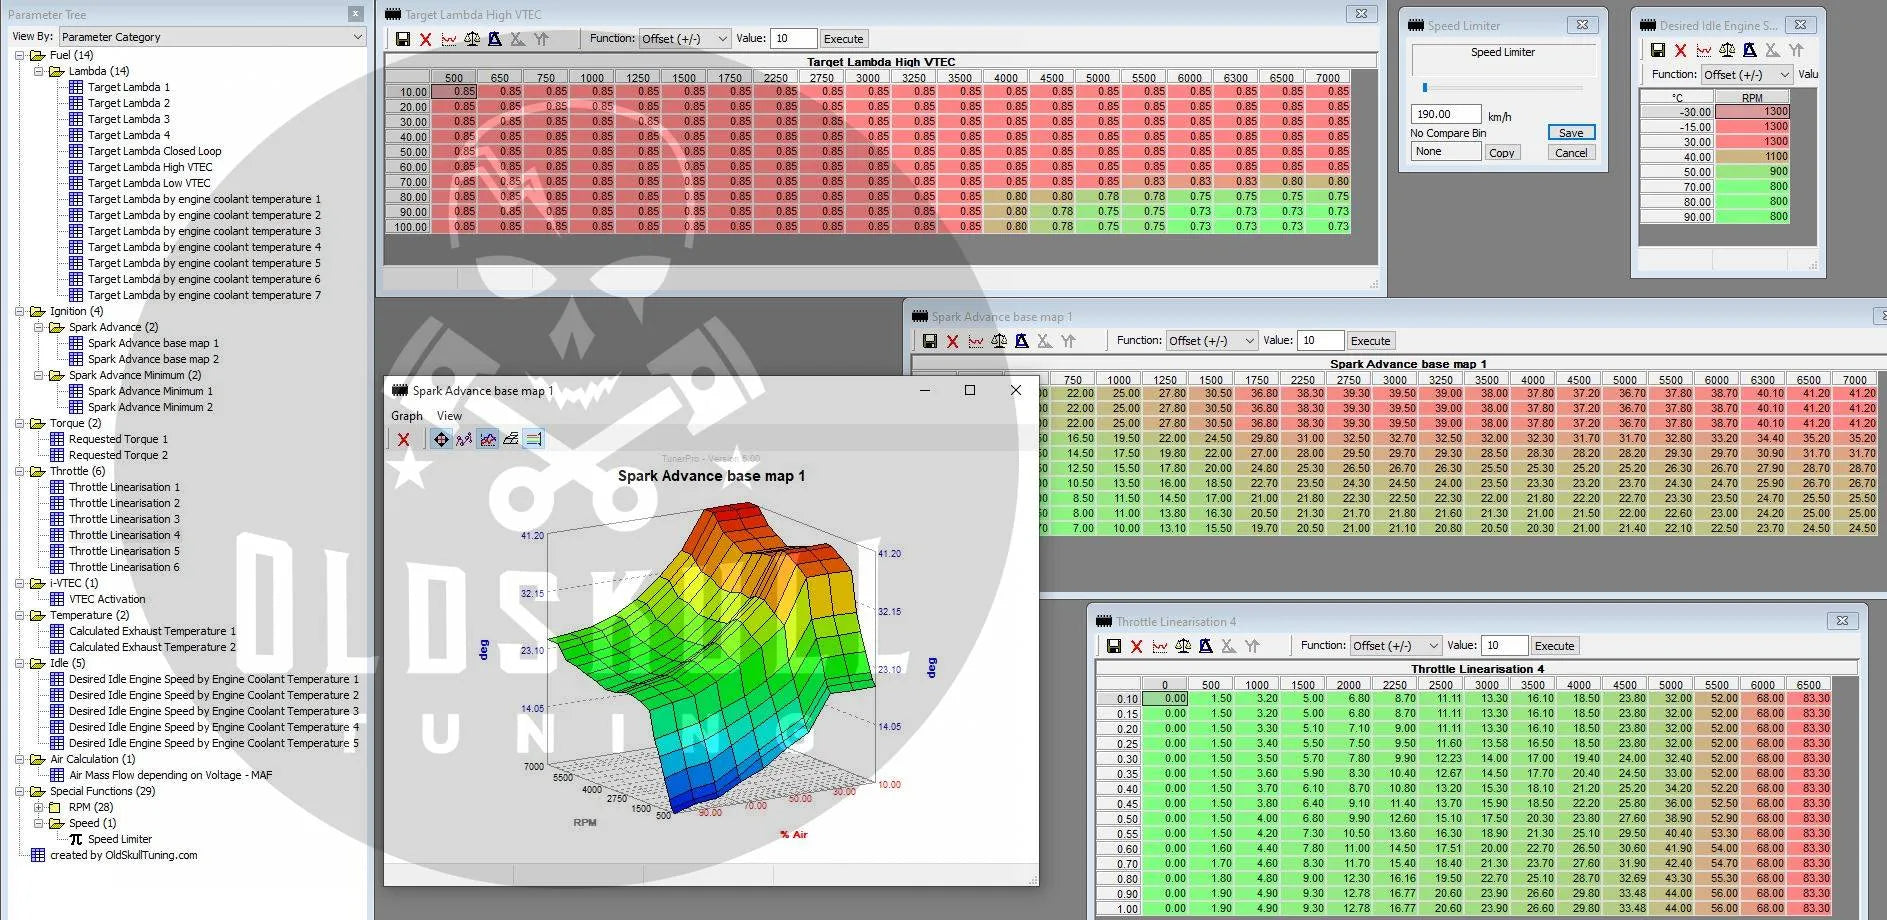The image size is (1887, 920).
Task: Click the Speed Limiter slider handle
Action: coord(1425,88)
